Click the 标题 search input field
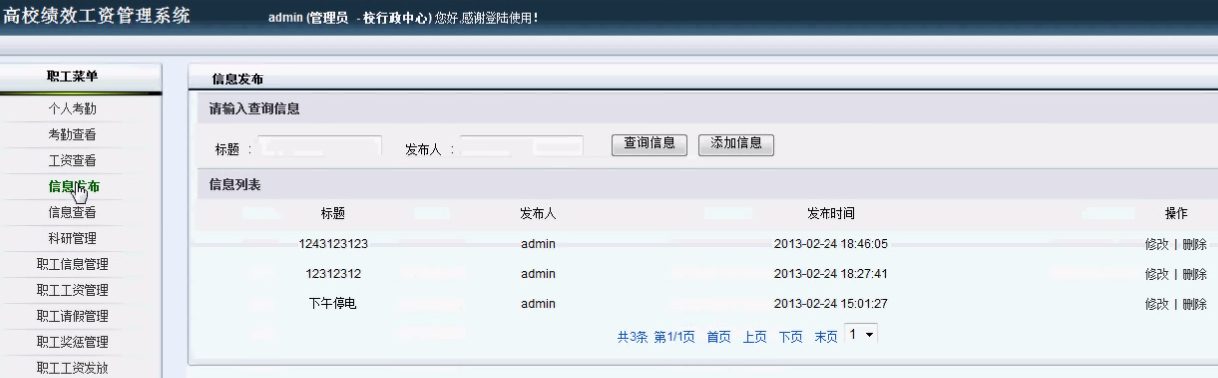 click(x=319, y=146)
